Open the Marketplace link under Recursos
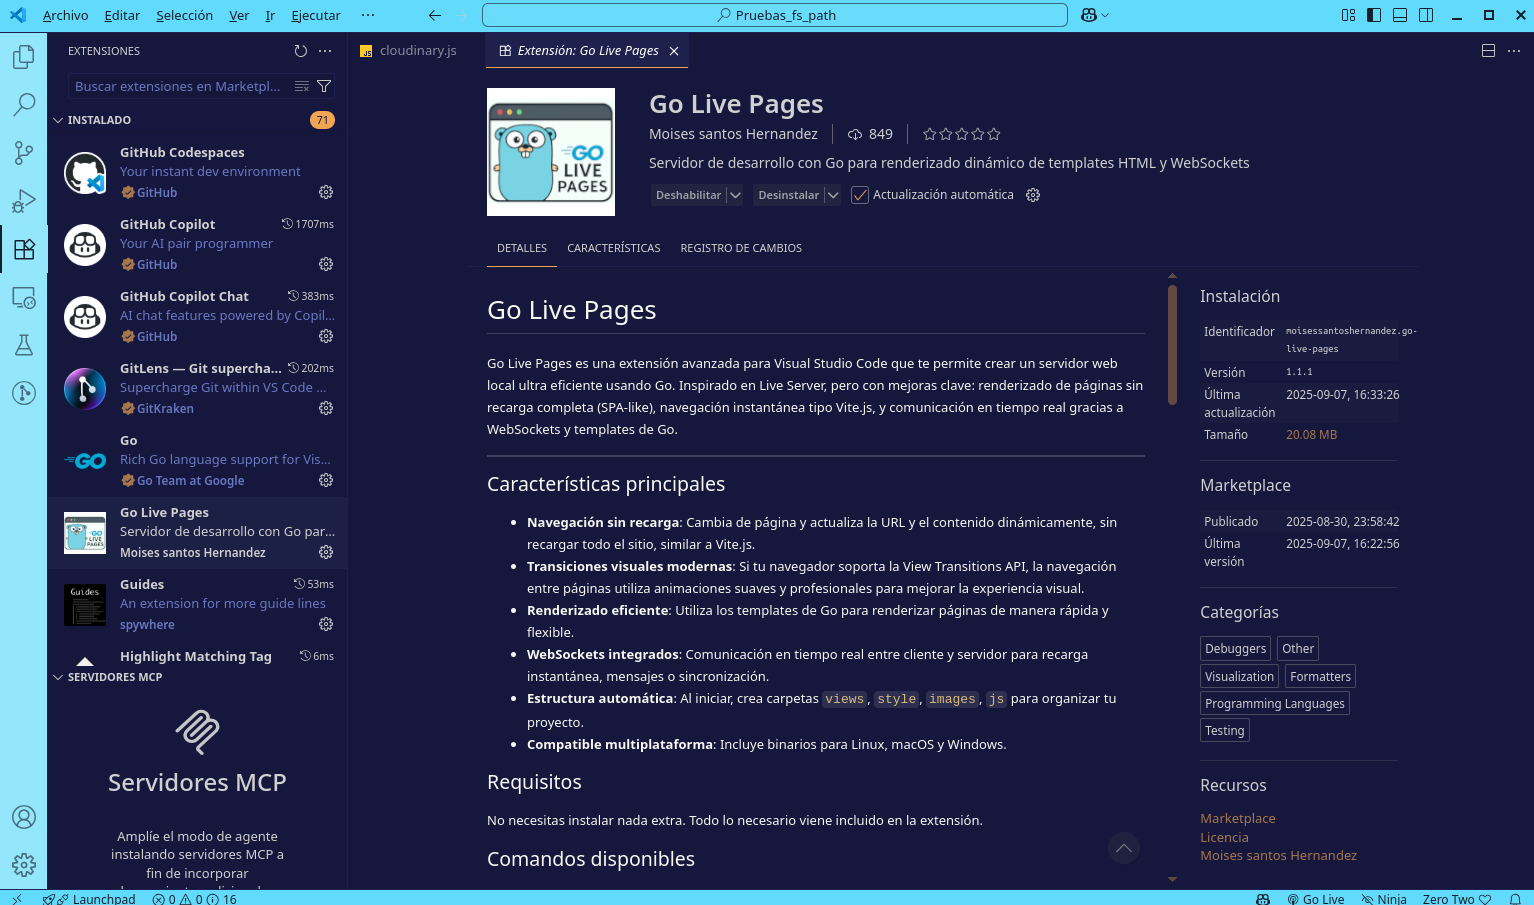The width and height of the screenshot is (1534, 905). pos(1237,818)
